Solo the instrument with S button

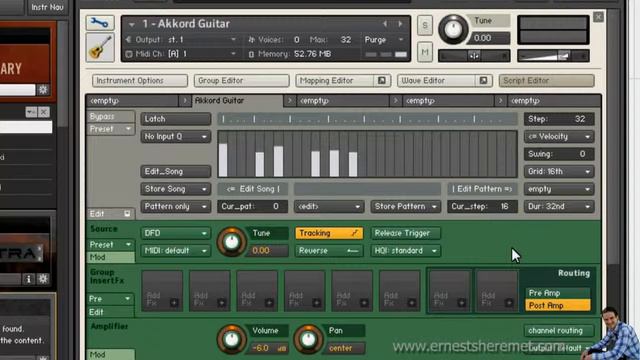[x=425, y=25]
